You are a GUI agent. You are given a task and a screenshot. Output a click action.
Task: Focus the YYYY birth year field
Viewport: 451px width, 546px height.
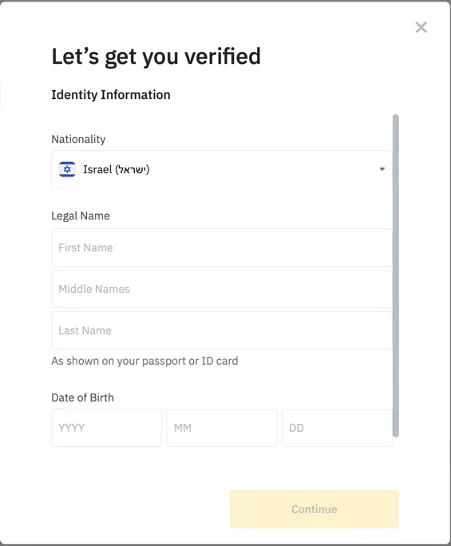[107, 428]
